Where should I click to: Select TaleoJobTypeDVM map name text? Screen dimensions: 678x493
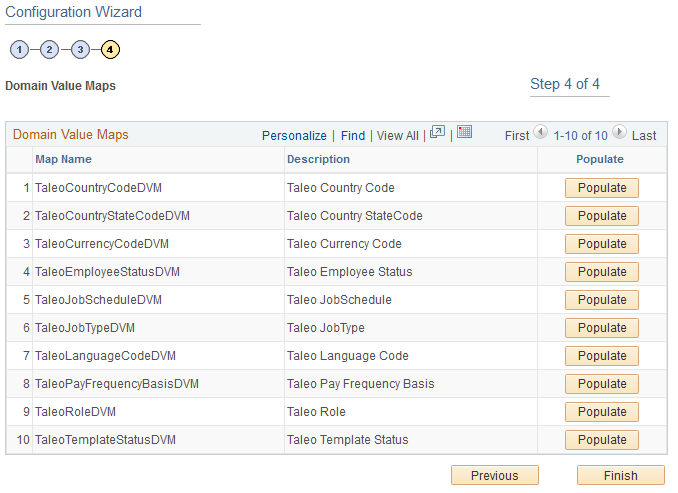tap(85, 328)
